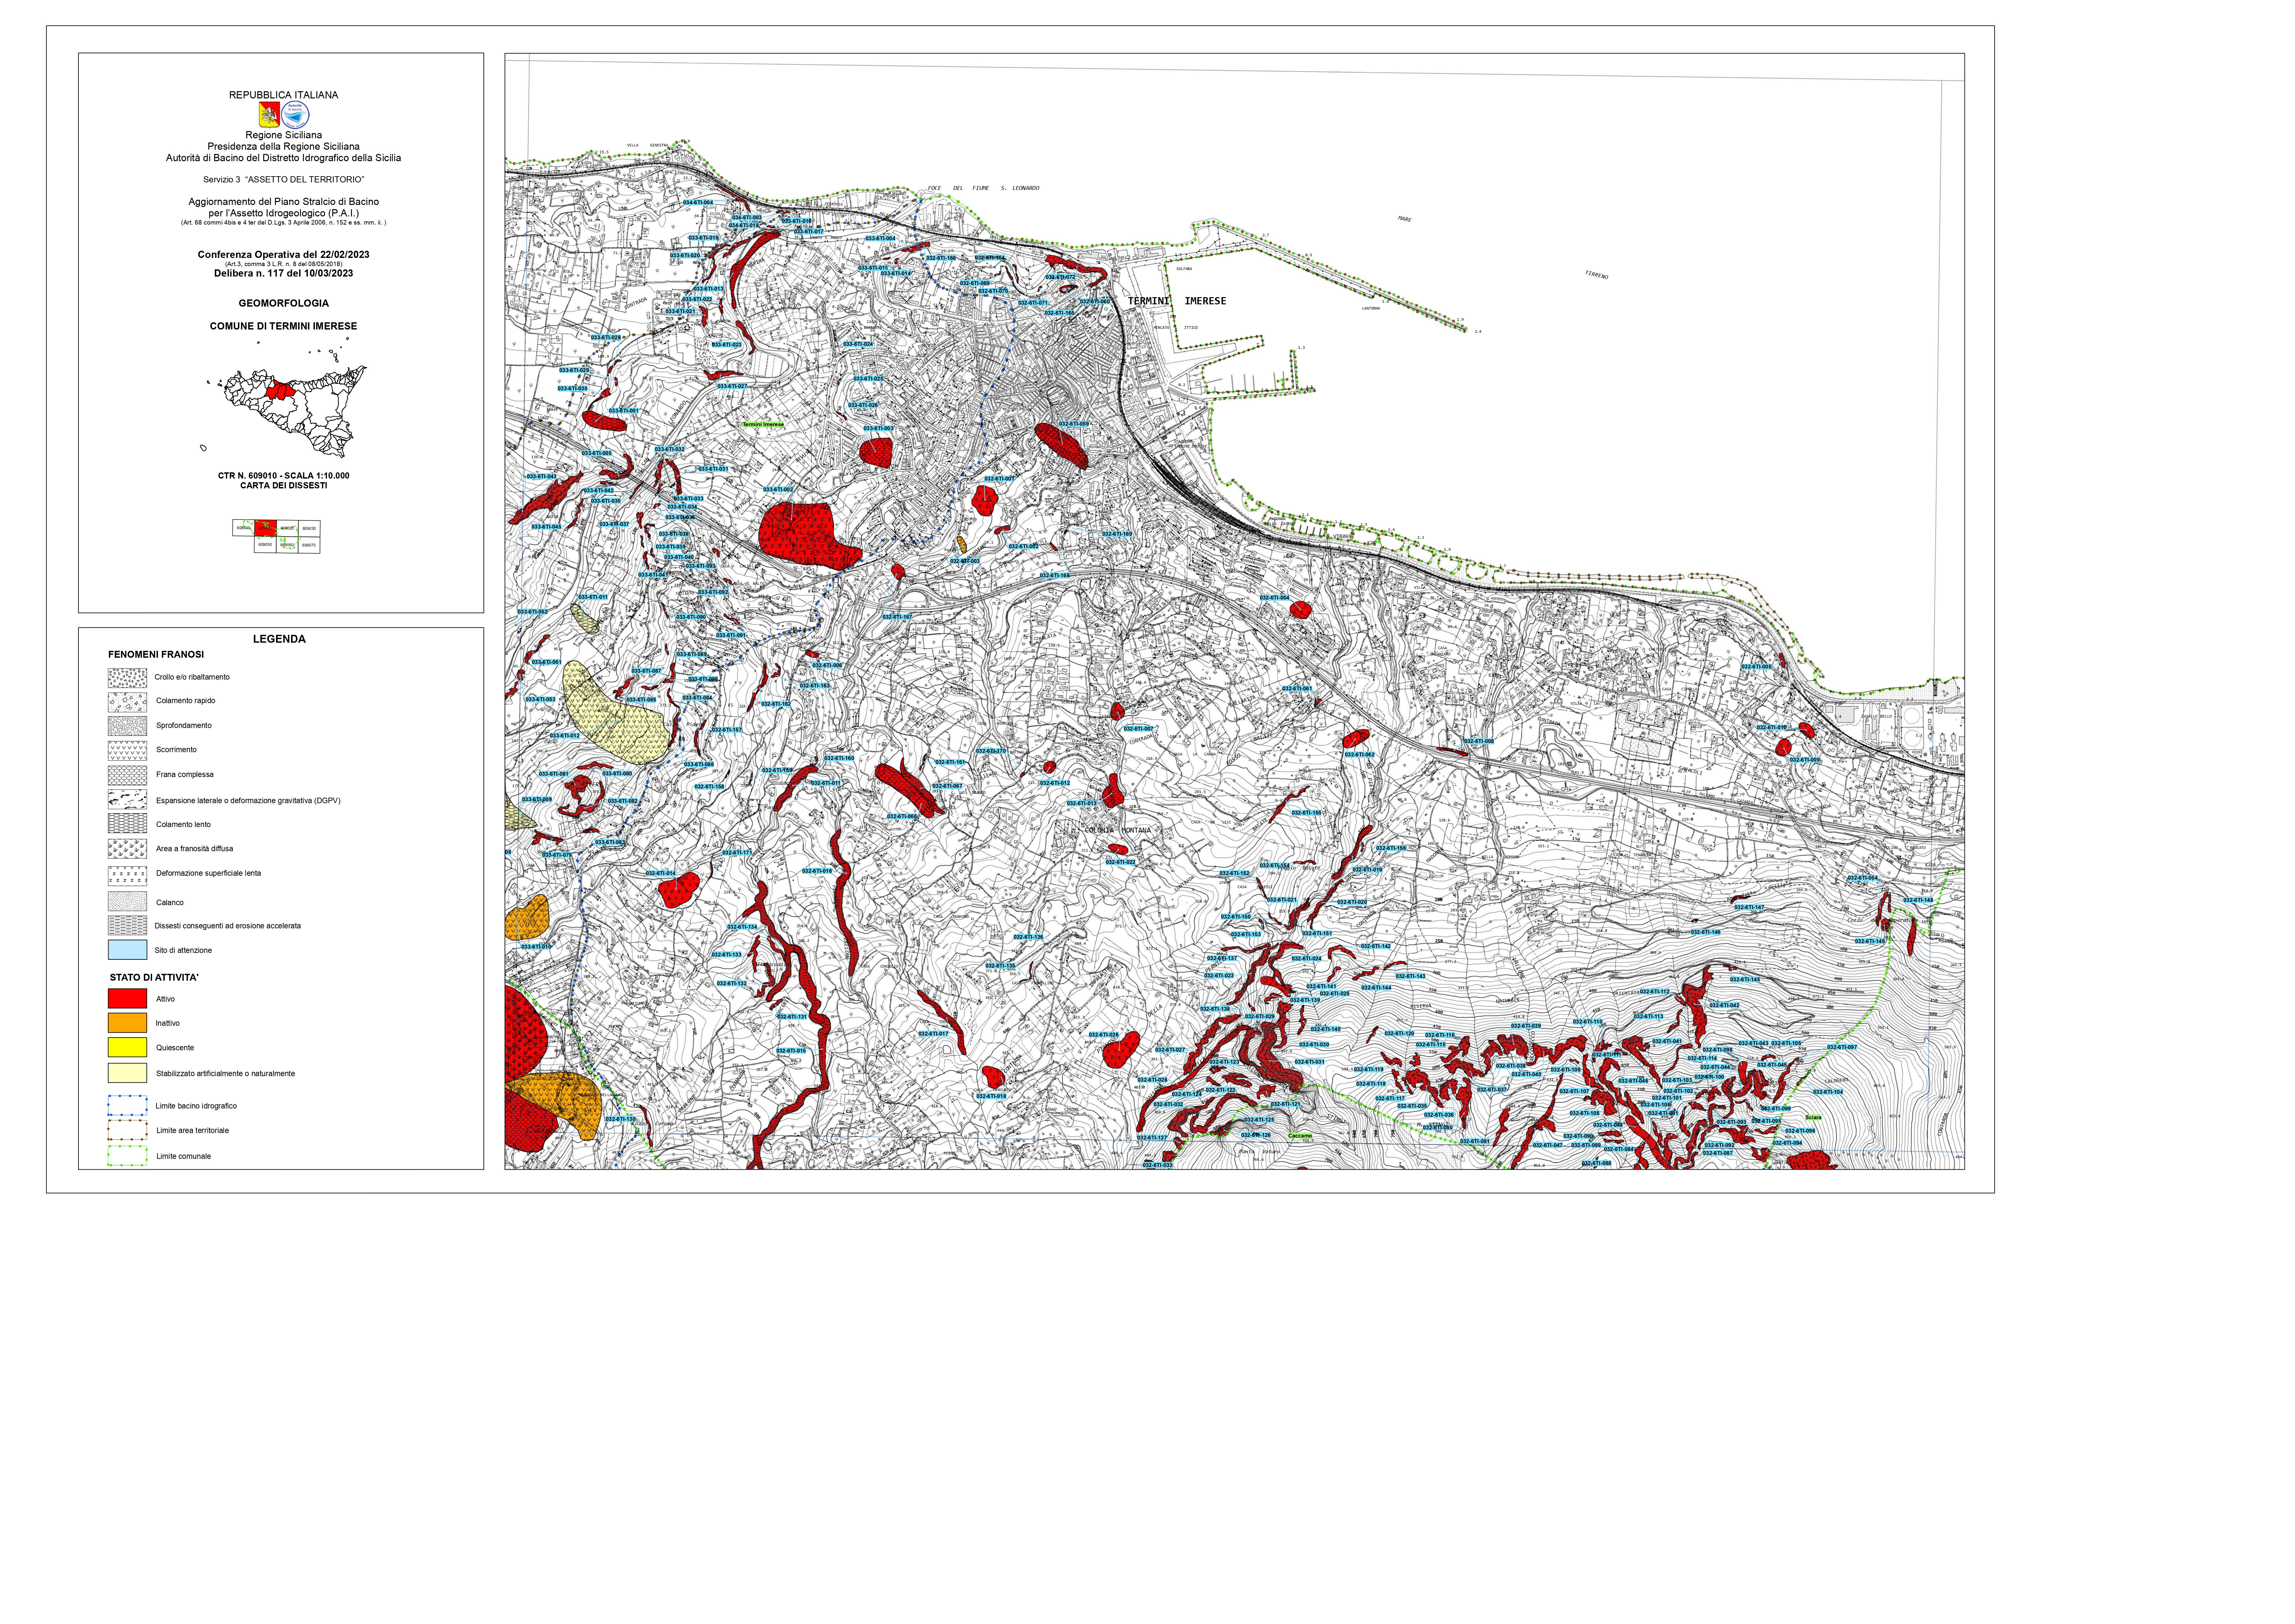Click the label 032-6TI-104
2295x1624 pixels.
pos(1828,1092)
